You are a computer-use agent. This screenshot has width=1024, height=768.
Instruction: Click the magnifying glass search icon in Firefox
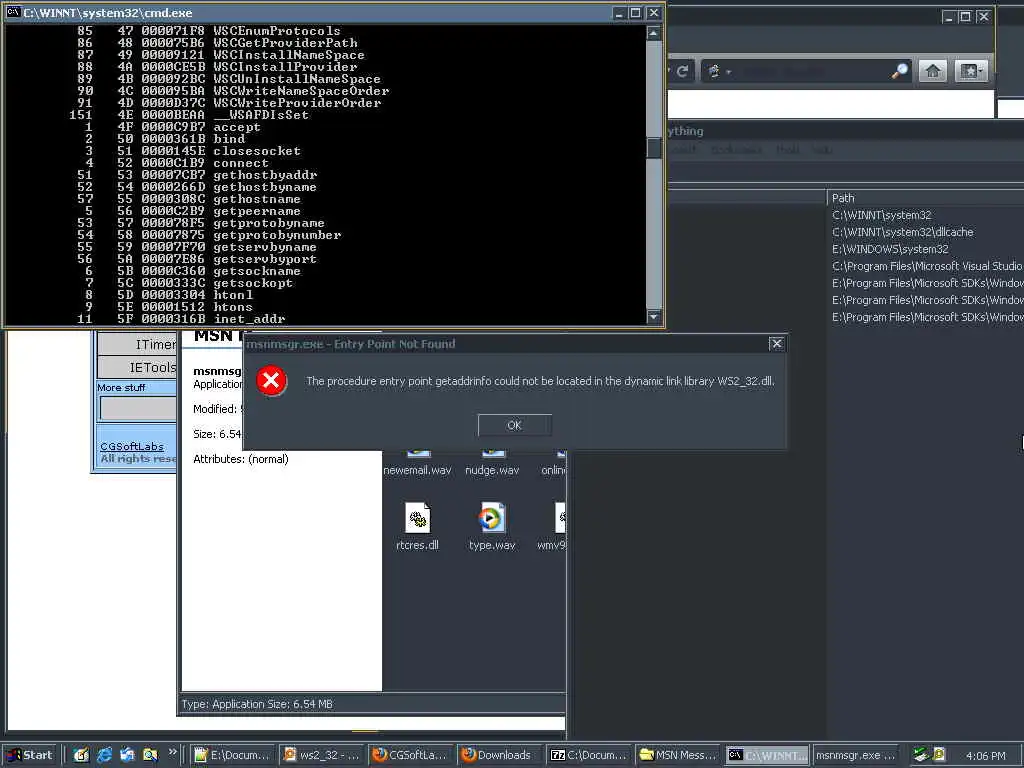point(900,71)
